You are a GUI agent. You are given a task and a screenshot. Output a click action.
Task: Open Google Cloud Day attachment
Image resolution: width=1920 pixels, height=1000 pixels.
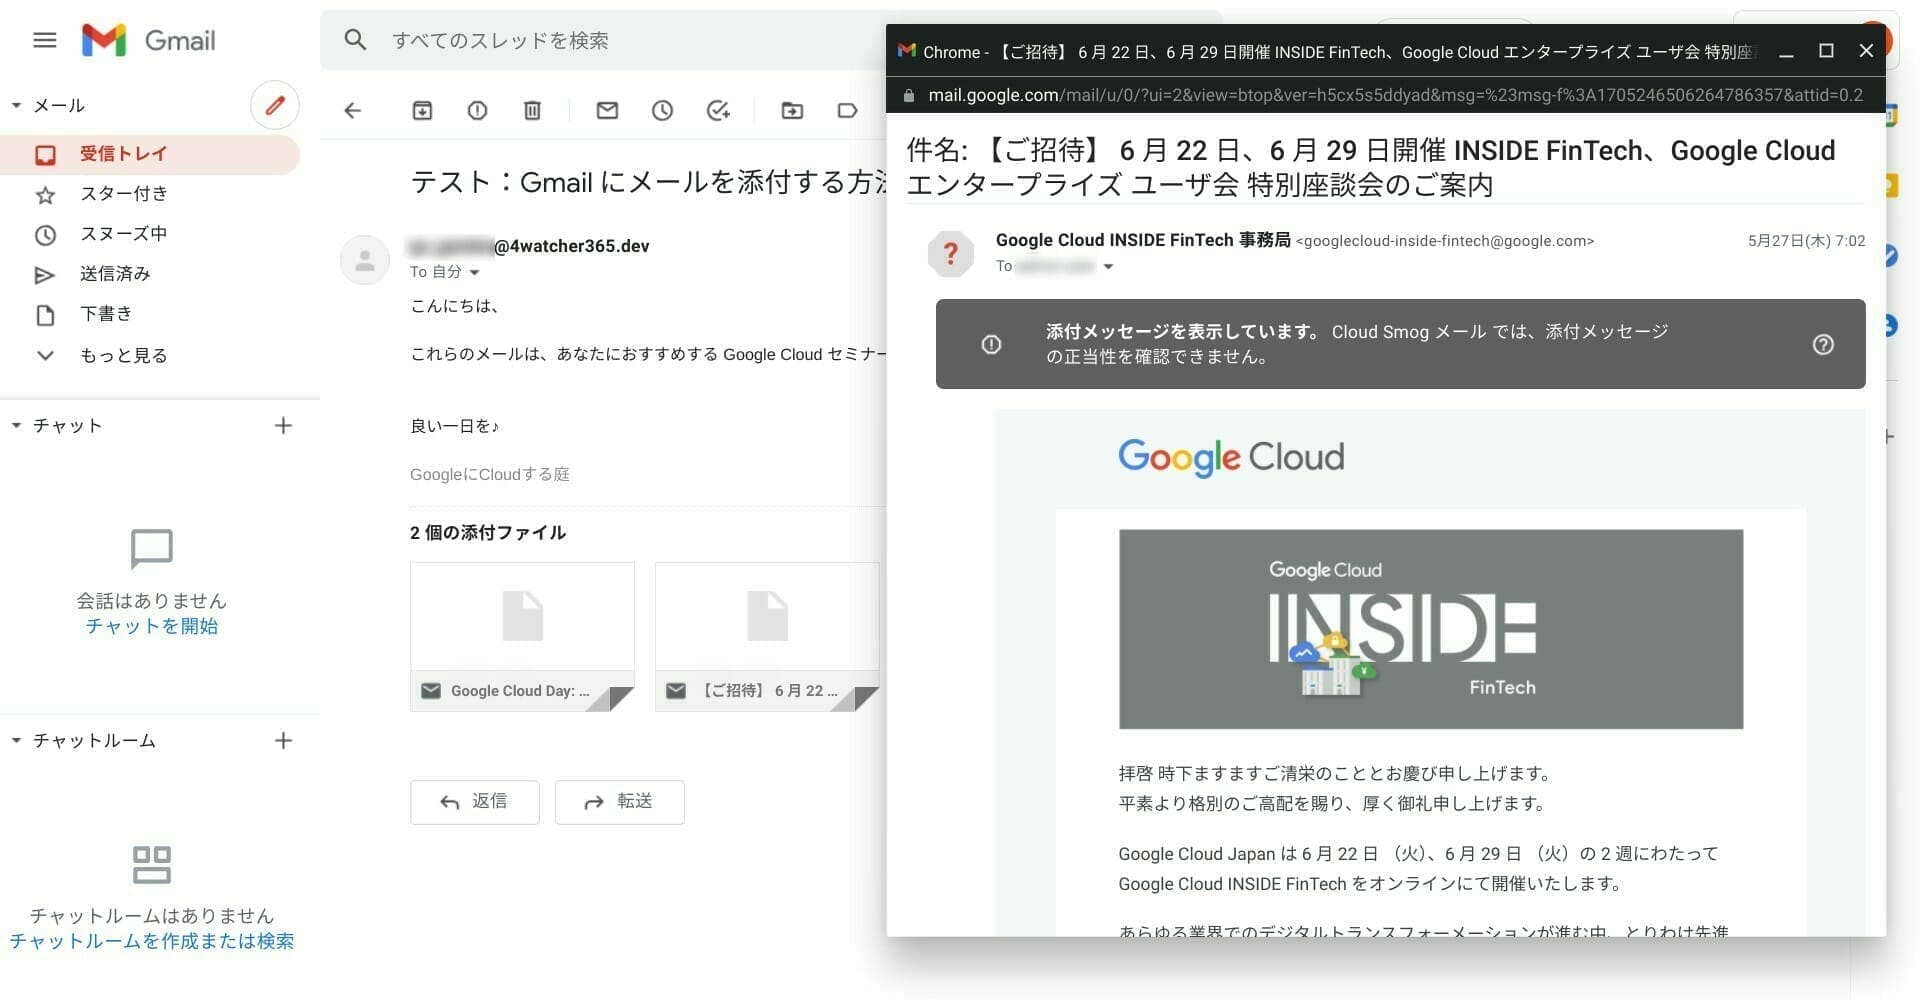522,637
